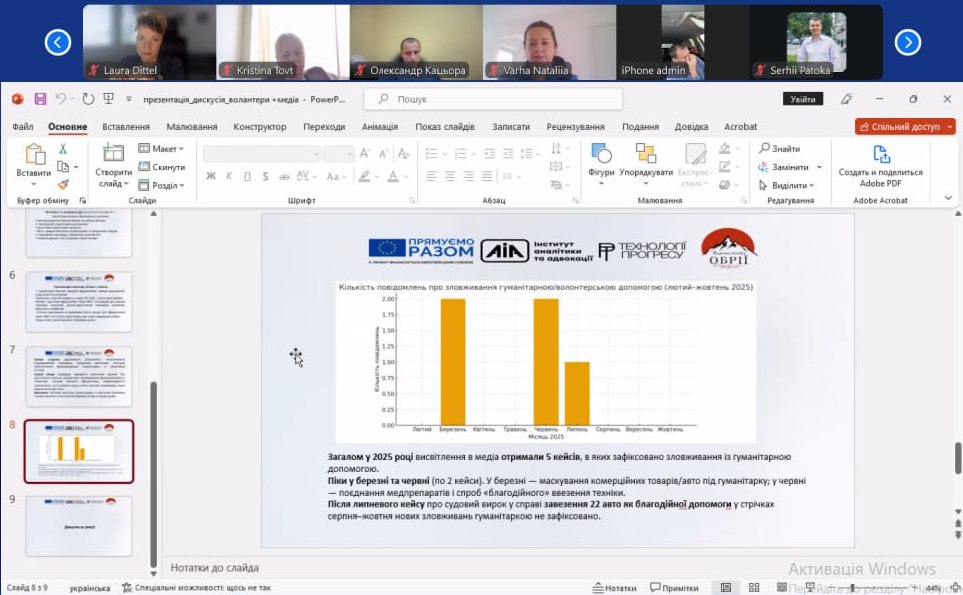
Task: Click the Знайти (Find) button
Action: tap(779, 149)
